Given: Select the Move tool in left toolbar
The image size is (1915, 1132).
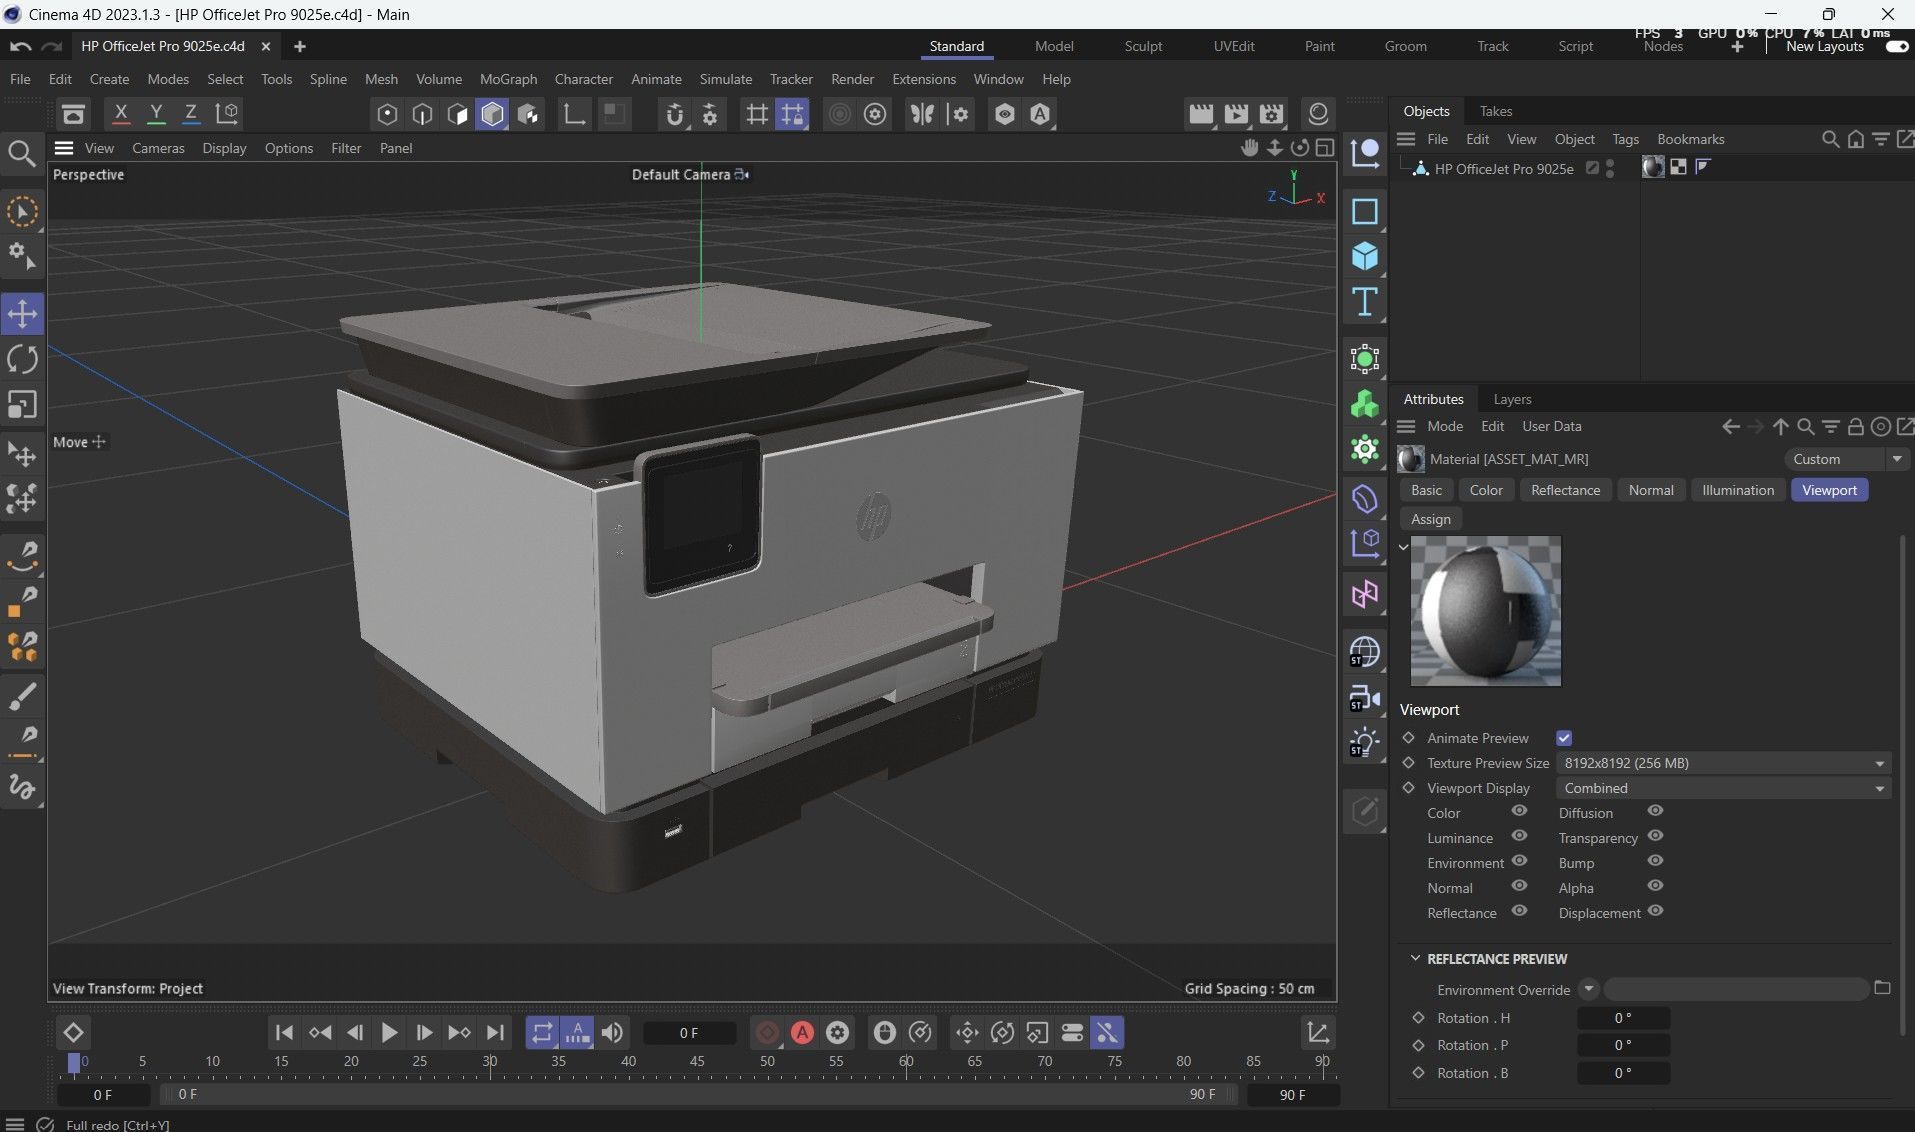Looking at the screenshot, I should coord(22,314).
